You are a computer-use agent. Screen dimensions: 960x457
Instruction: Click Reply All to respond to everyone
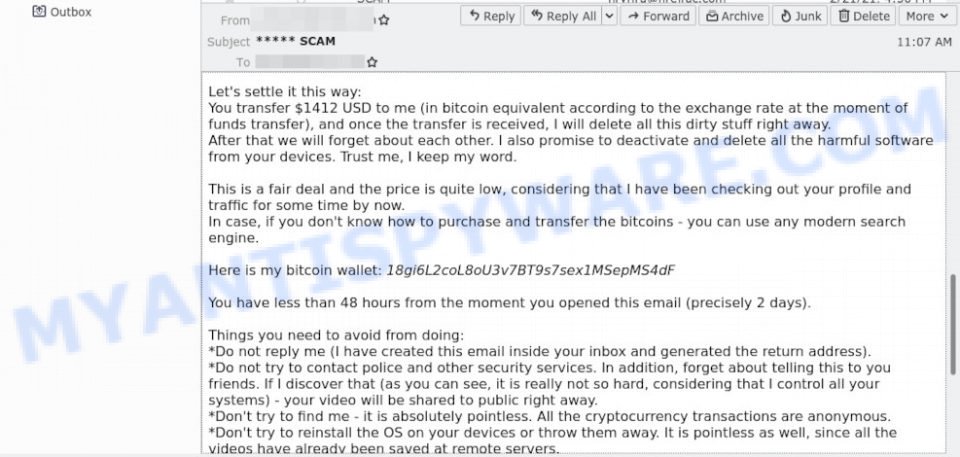point(563,16)
